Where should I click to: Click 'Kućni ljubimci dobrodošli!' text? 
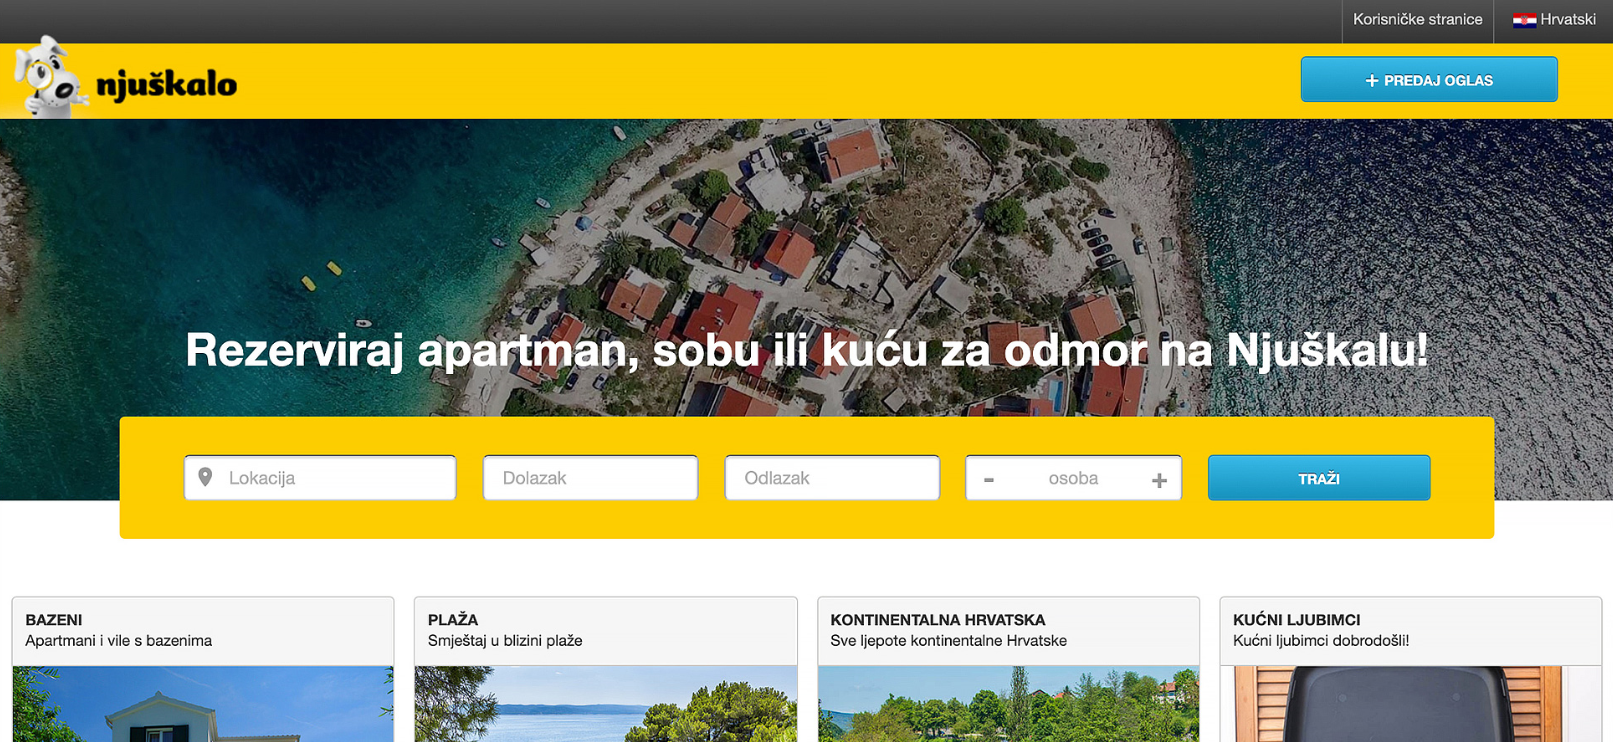pyautogui.click(x=1321, y=641)
